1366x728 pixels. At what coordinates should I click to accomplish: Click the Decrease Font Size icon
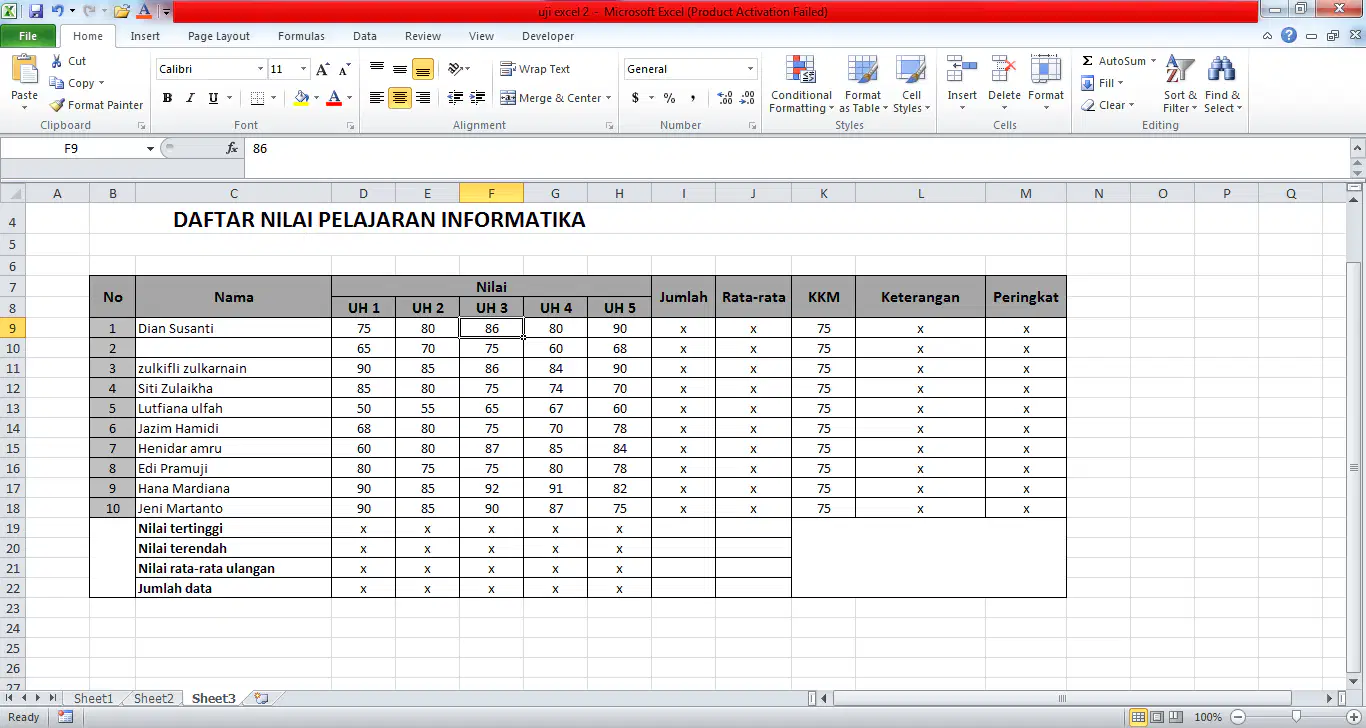click(345, 69)
